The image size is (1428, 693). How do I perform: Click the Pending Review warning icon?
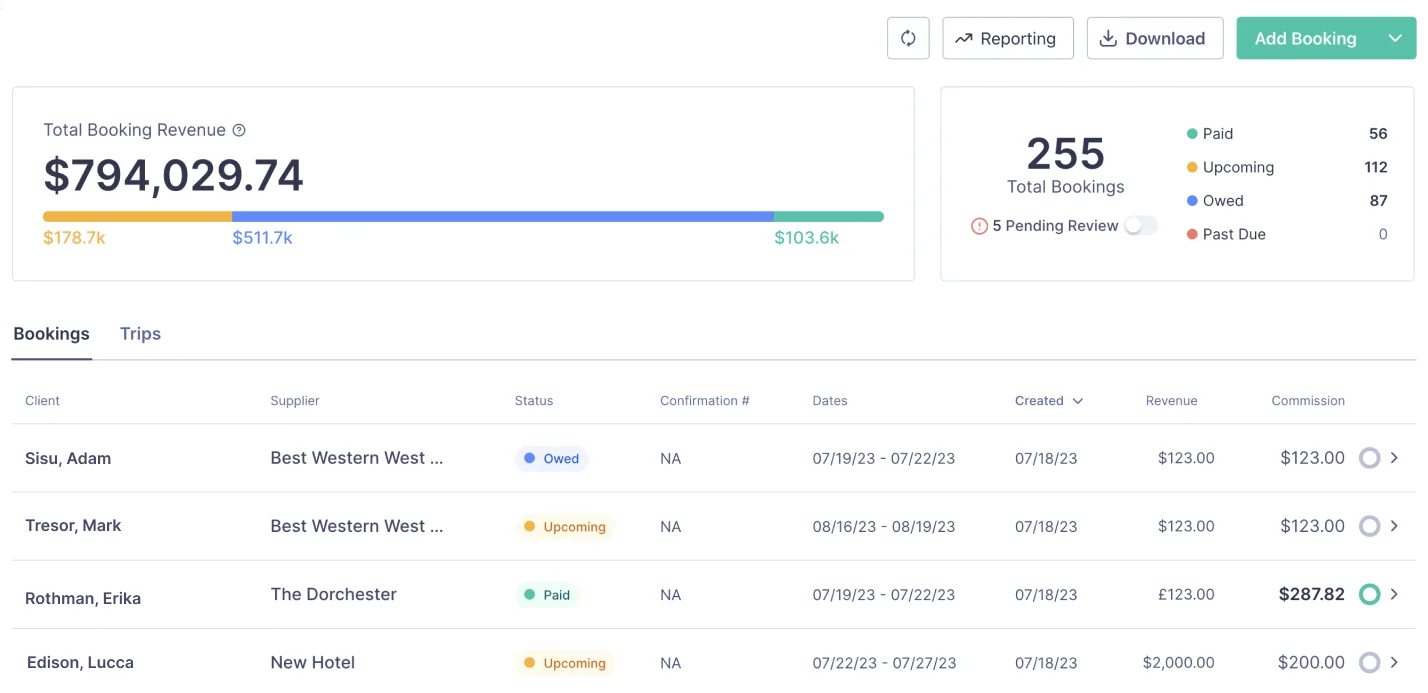pyautogui.click(x=979, y=226)
